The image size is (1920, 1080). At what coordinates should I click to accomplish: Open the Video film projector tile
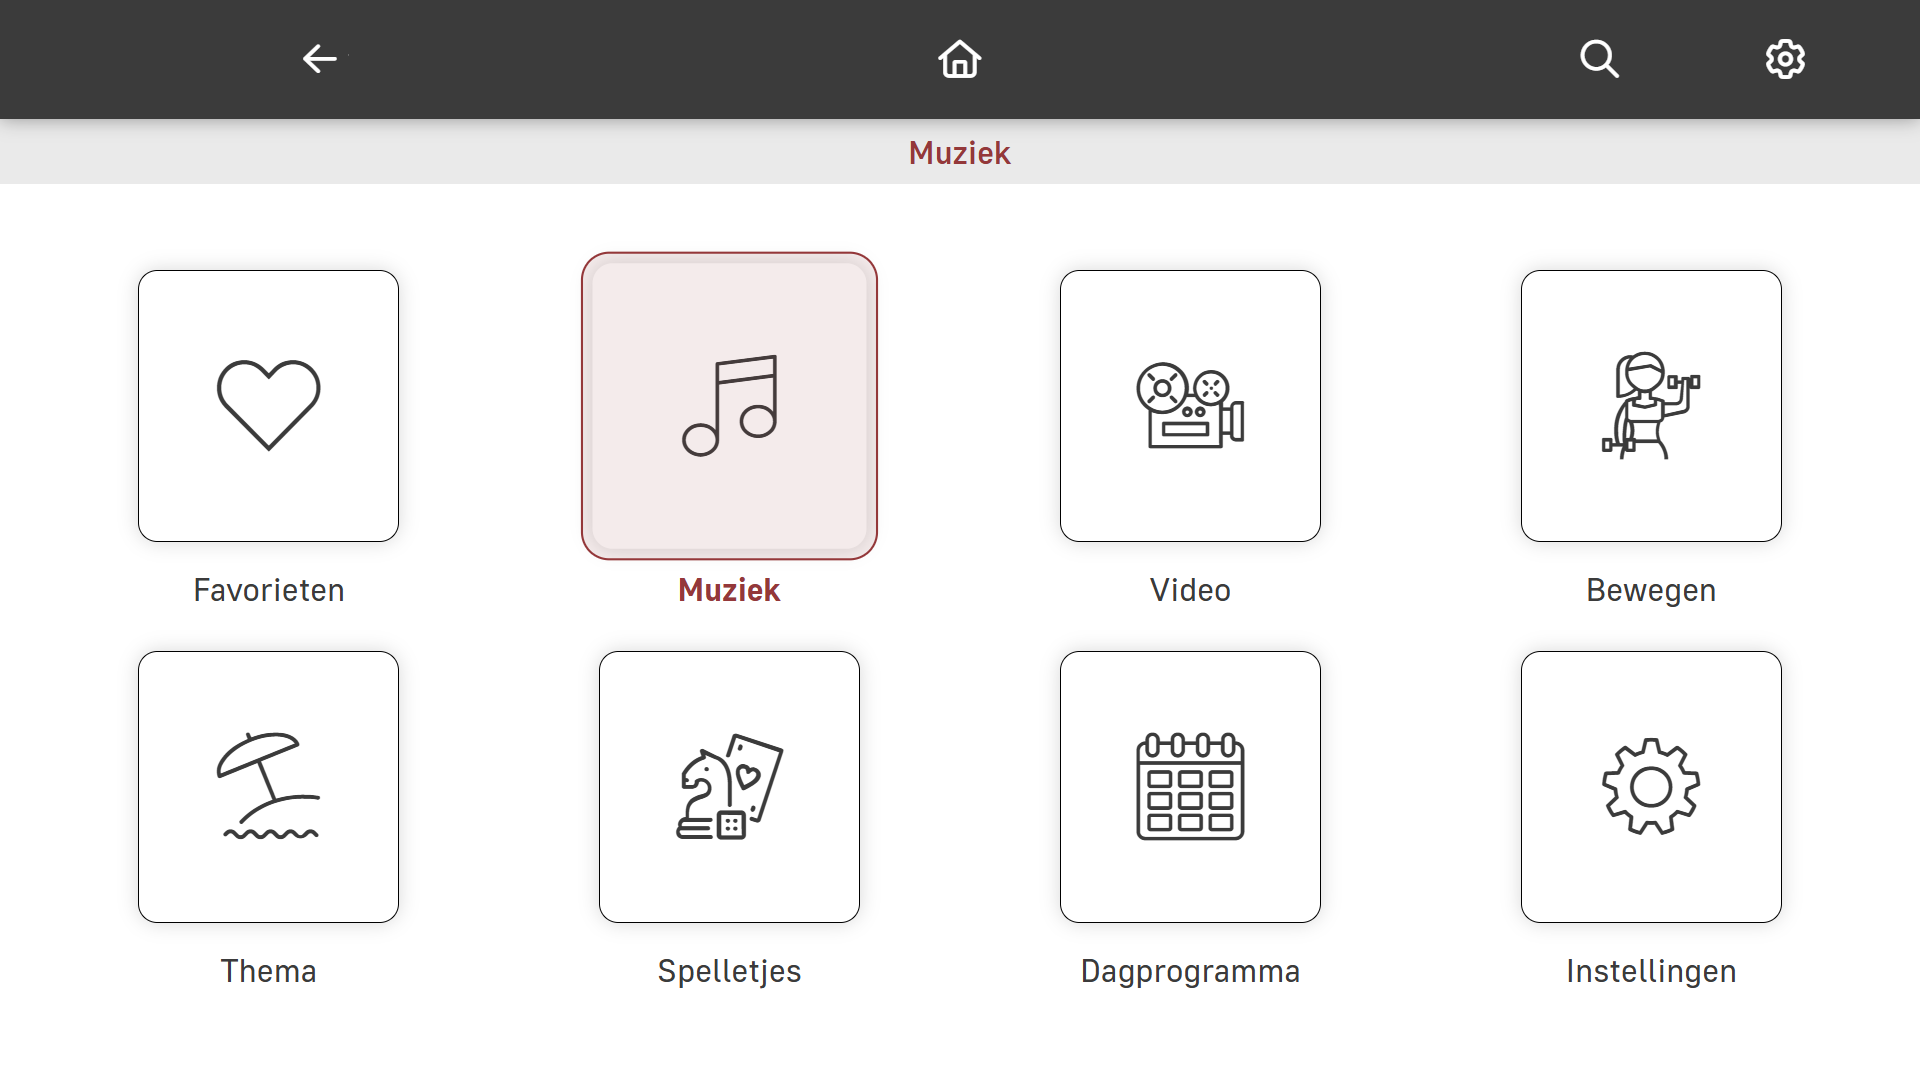click(x=1190, y=406)
